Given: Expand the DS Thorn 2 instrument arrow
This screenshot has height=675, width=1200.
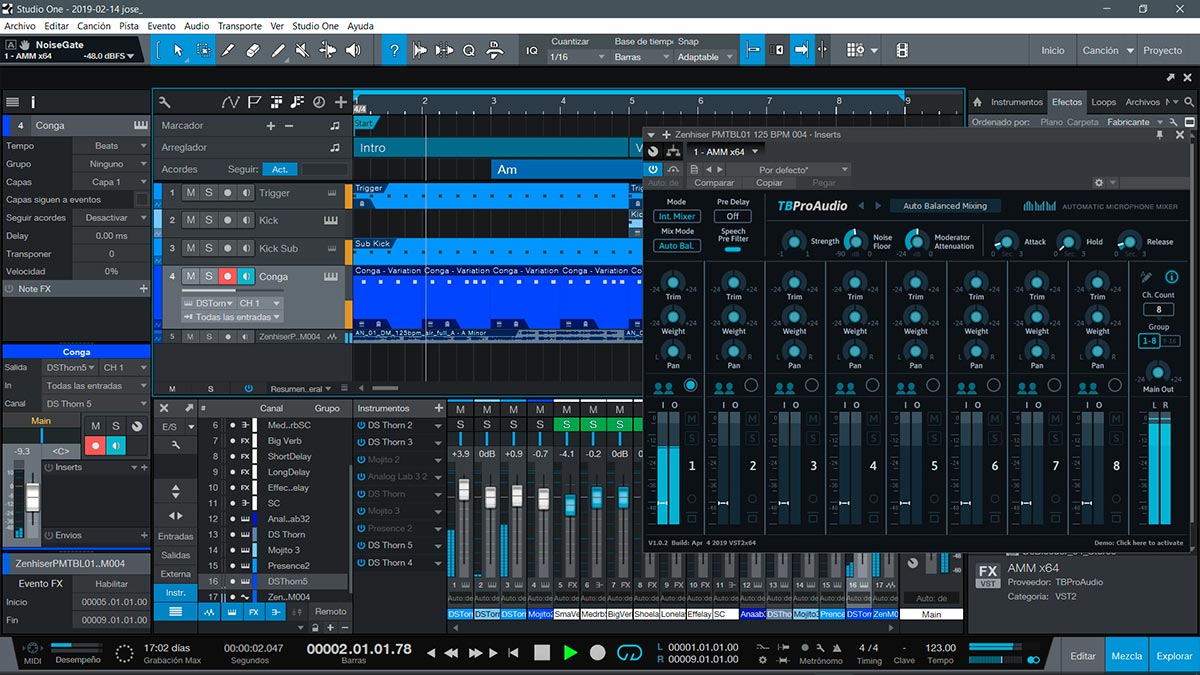Looking at the screenshot, I should point(438,425).
